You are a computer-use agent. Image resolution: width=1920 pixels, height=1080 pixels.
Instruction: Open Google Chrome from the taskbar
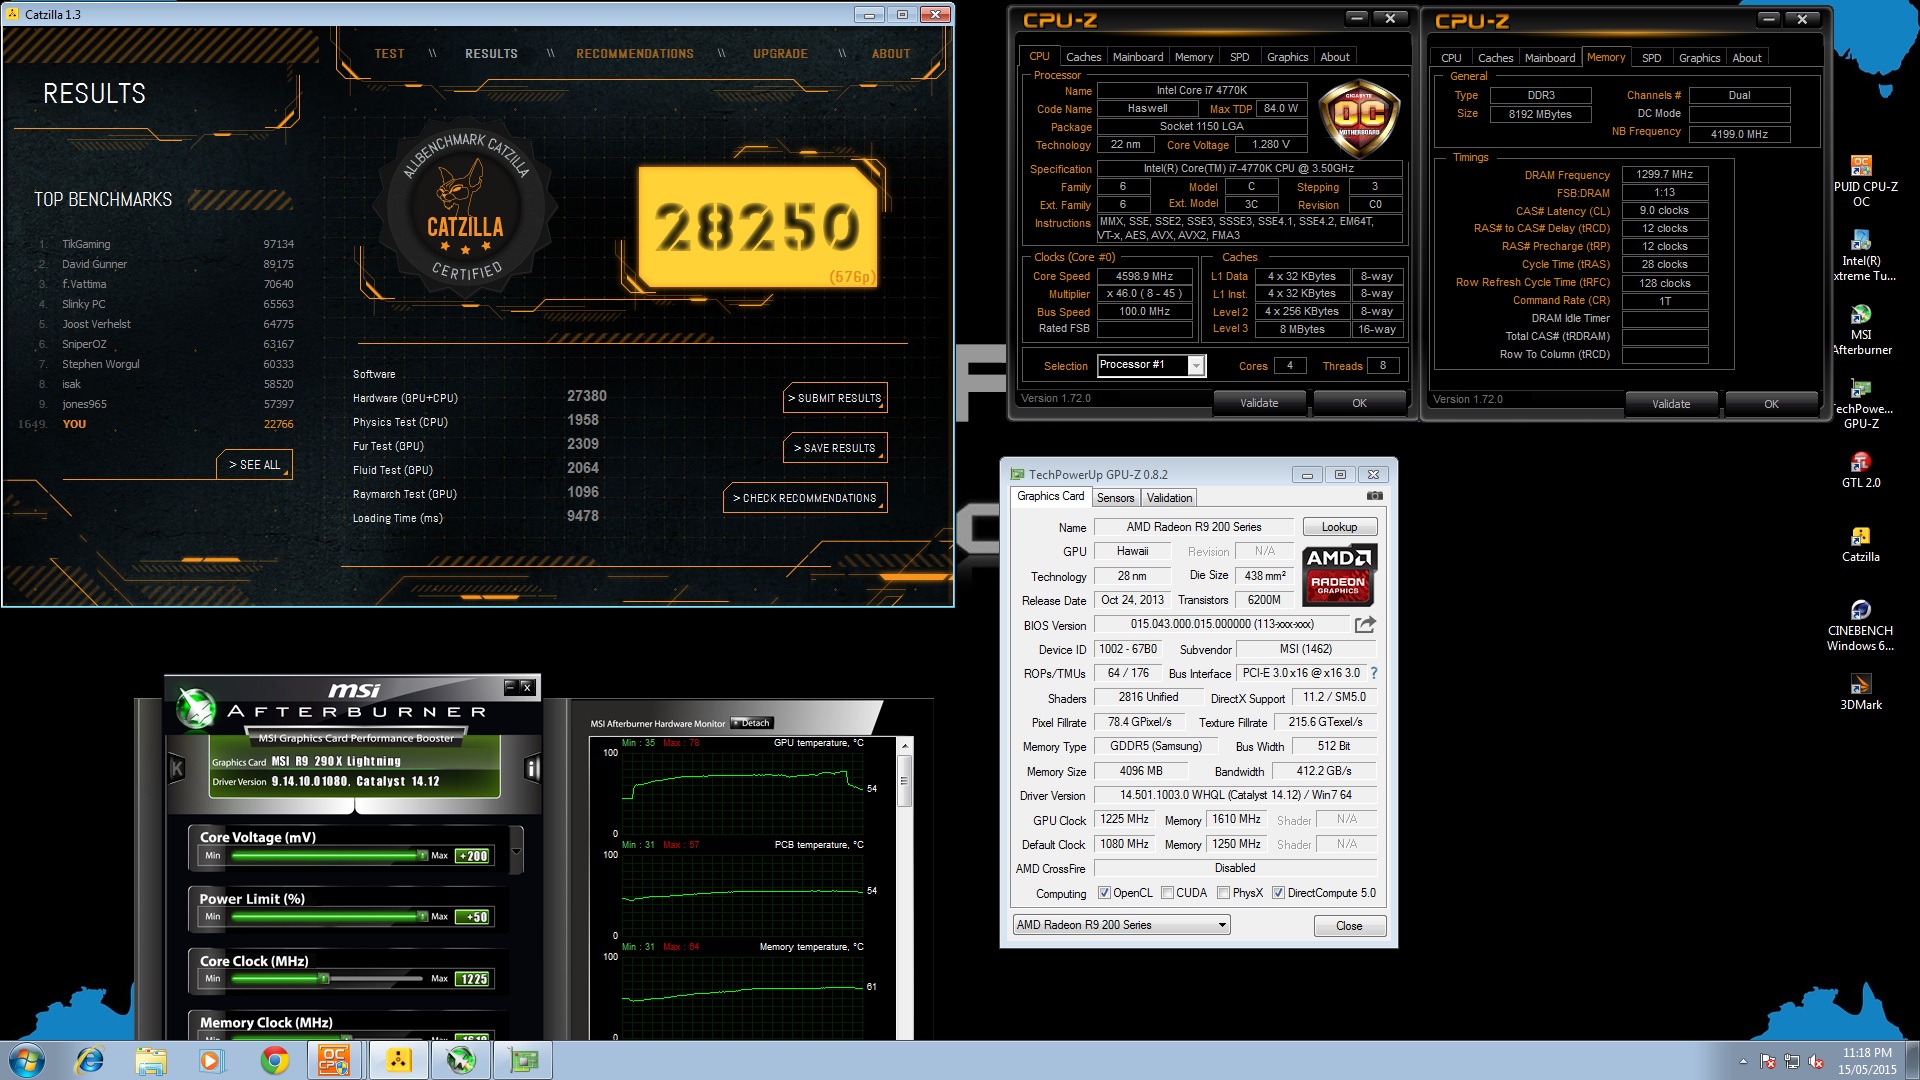(x=274, y=1060)
